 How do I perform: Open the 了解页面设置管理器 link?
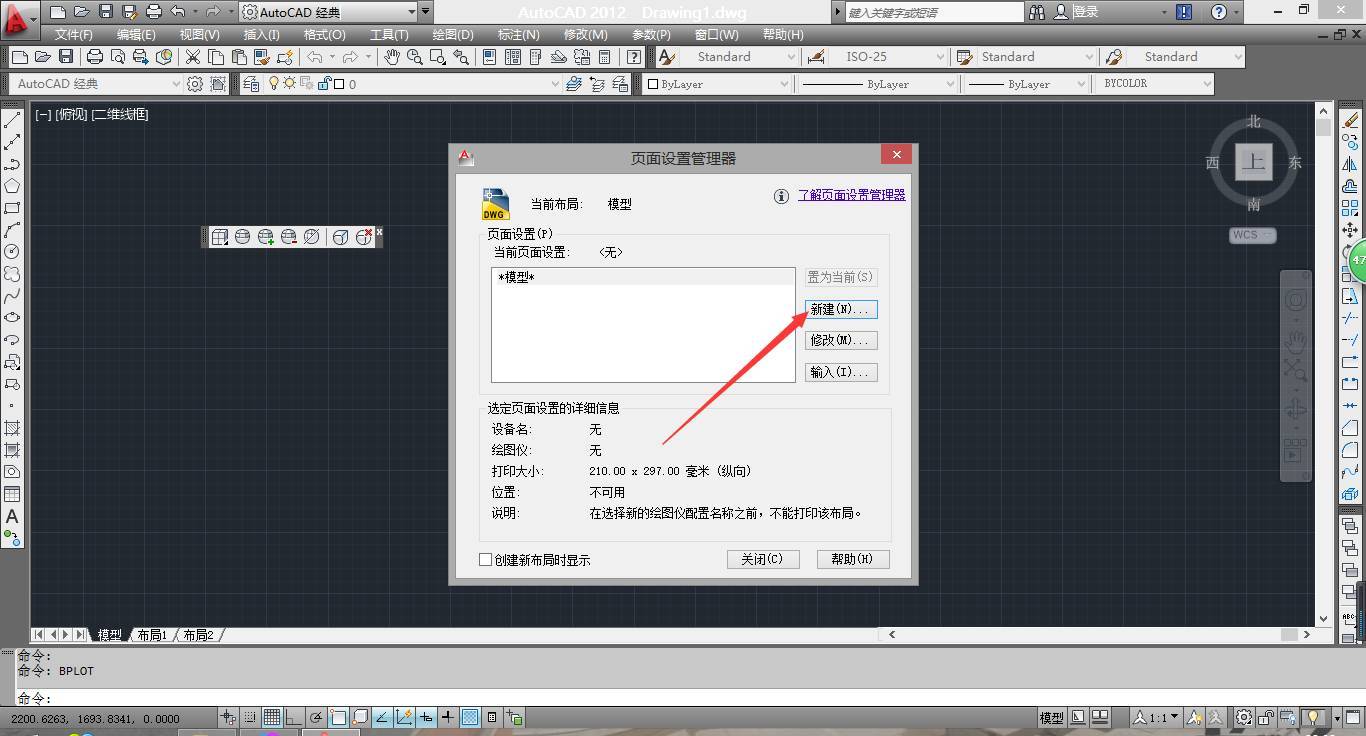point(851,195)
